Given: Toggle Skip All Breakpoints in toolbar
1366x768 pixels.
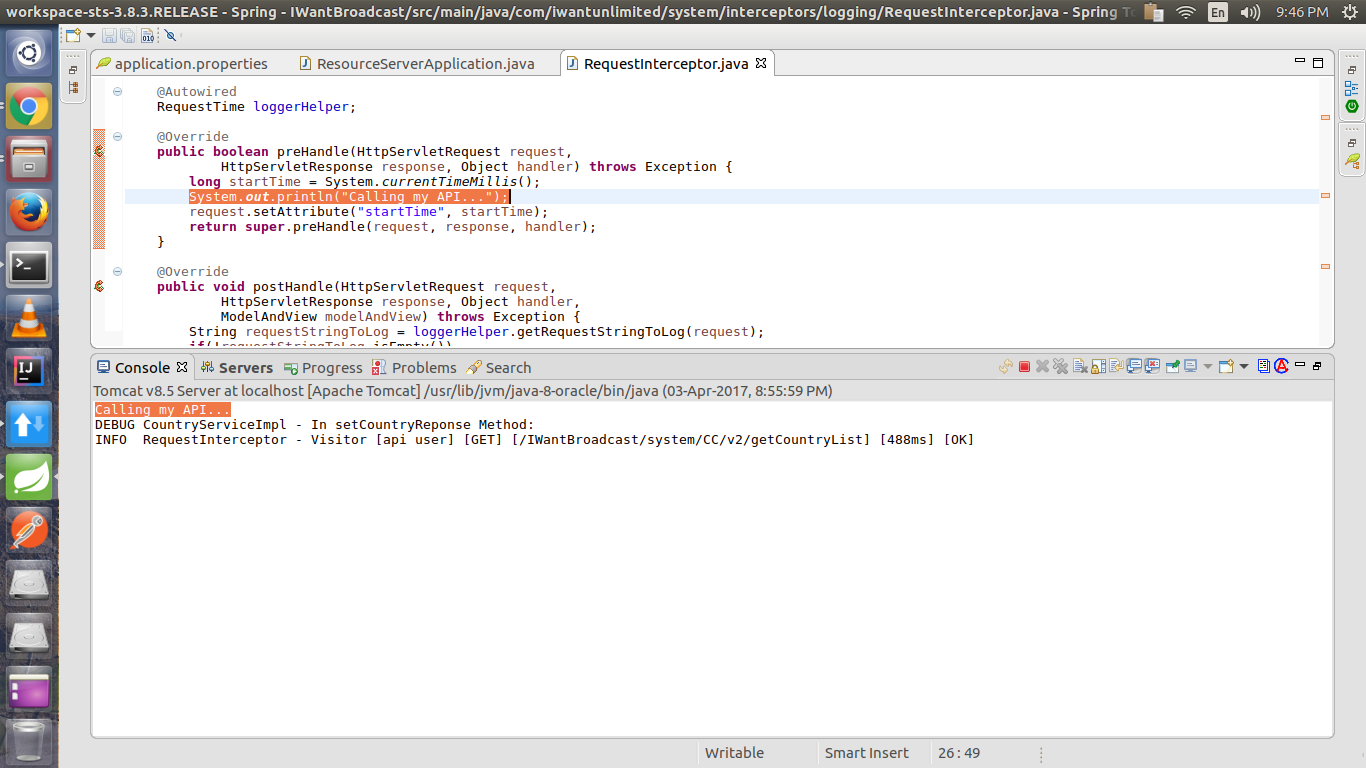Looking at the screenshot, I should click(x=170, y=36).
